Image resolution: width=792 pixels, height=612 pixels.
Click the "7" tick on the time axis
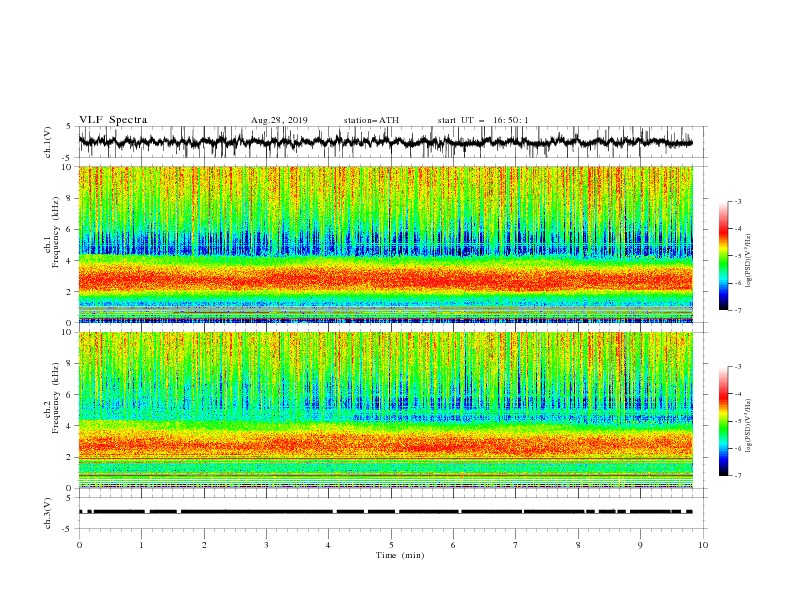point(515,545)
